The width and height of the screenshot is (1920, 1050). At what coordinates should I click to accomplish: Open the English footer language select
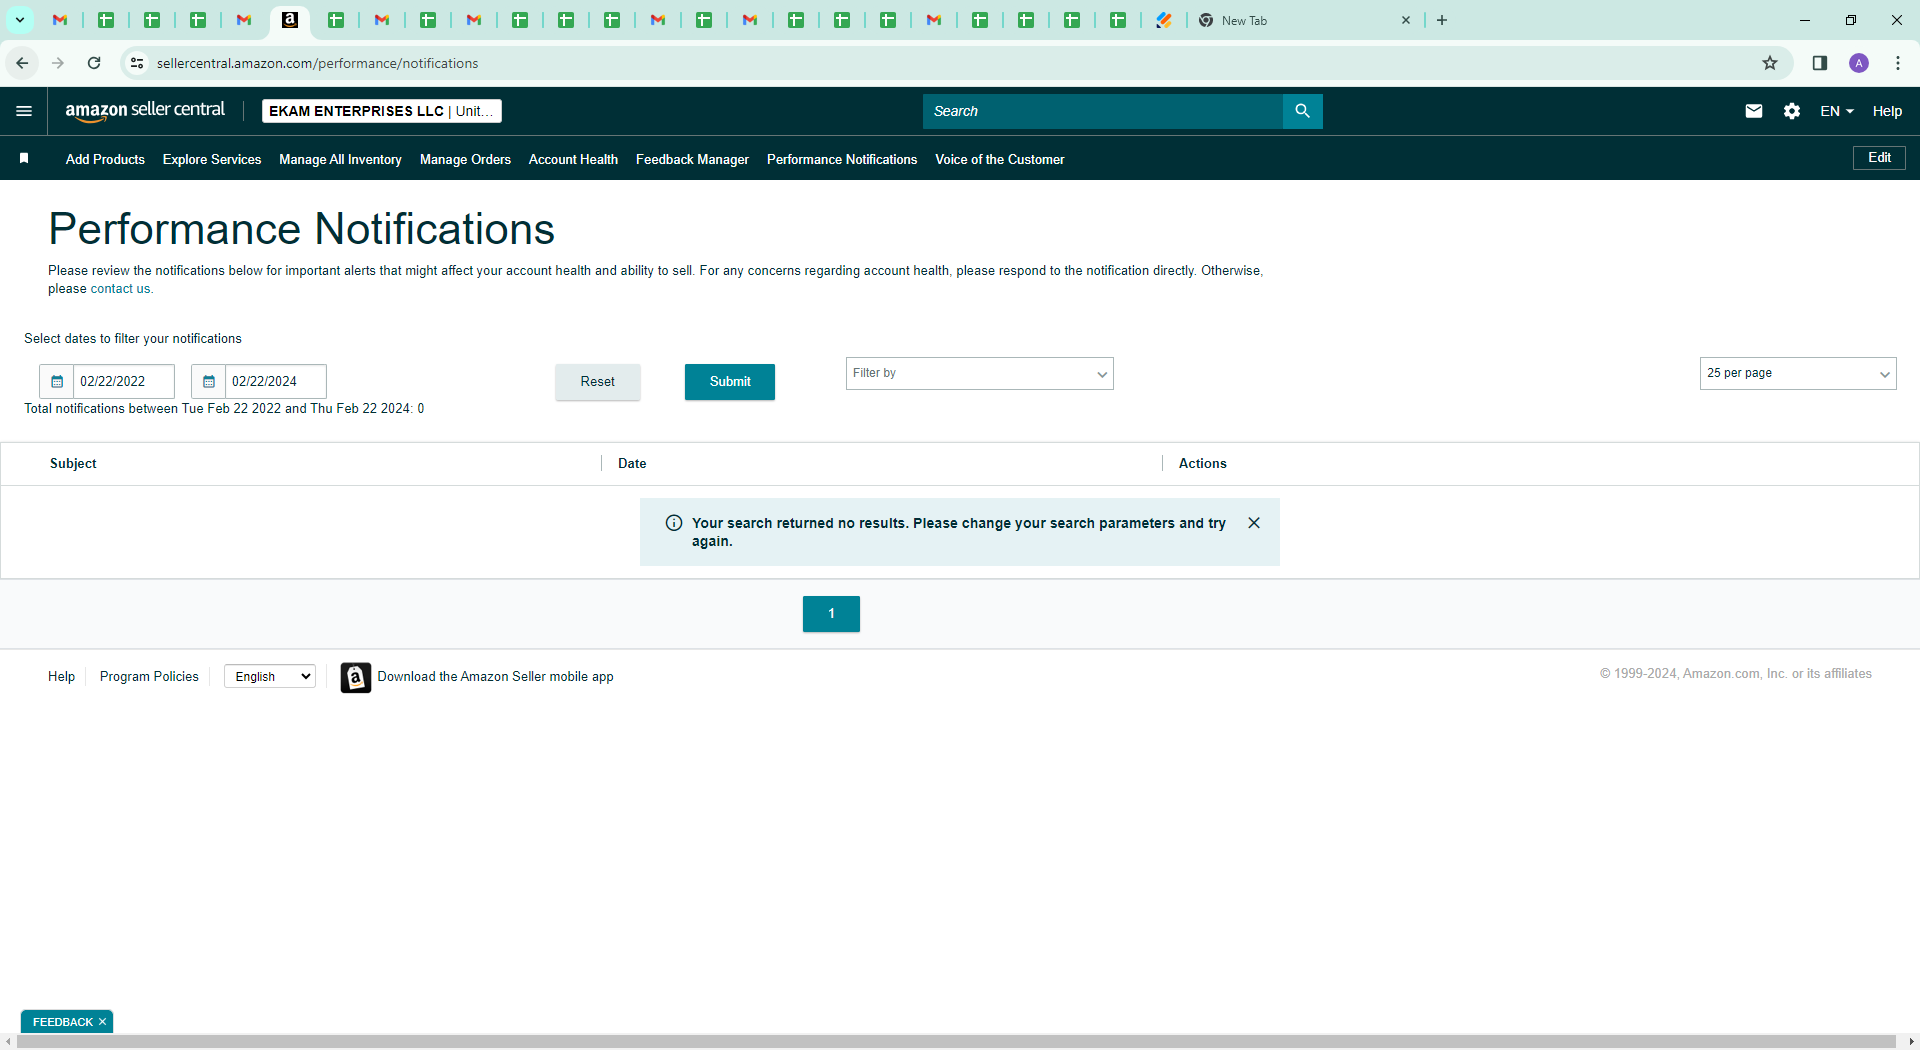pyautogui.click(x=270, y=677)
